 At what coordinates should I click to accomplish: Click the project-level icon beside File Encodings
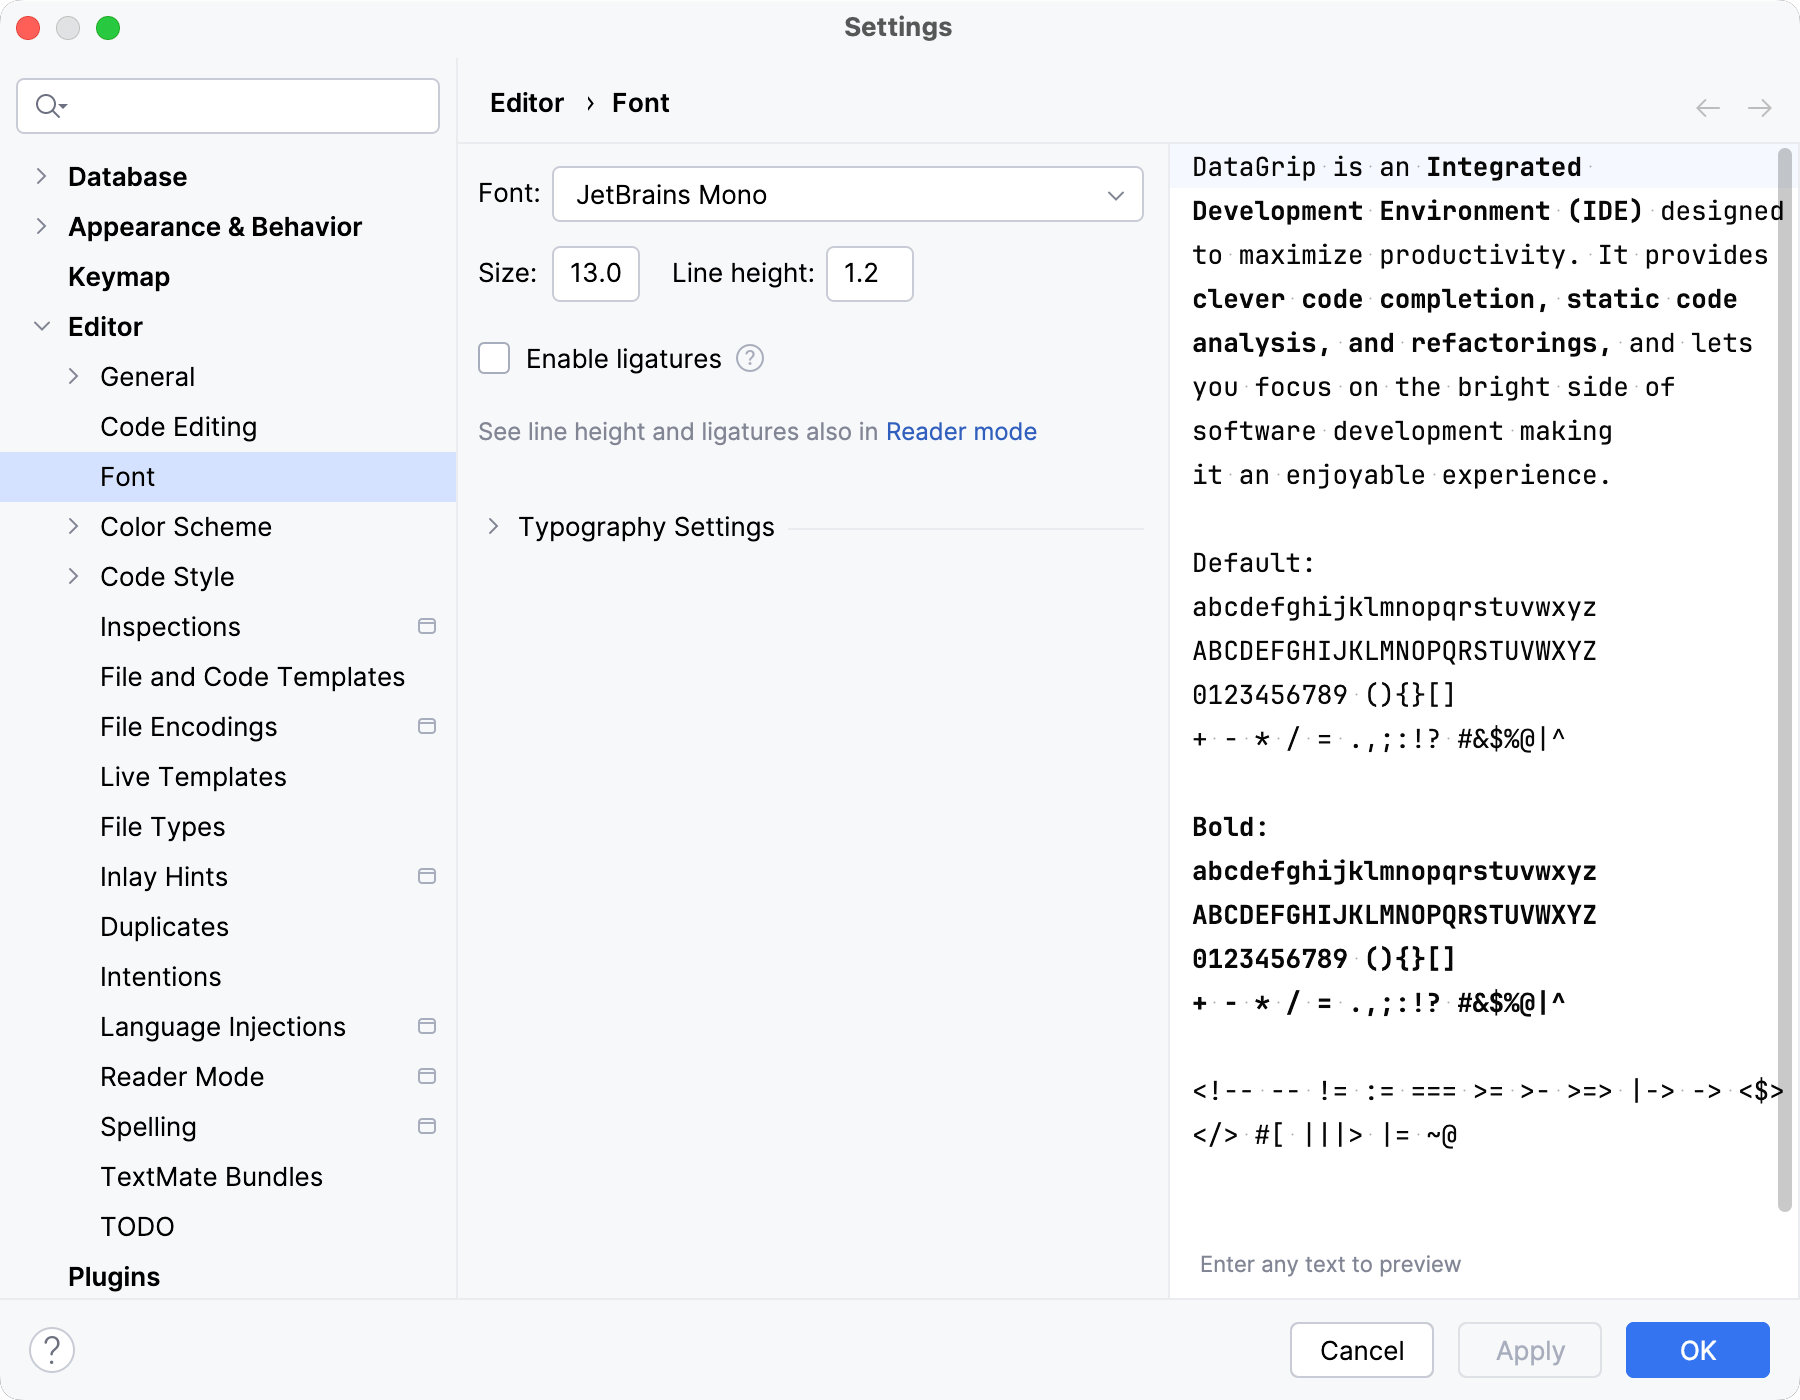427,726
